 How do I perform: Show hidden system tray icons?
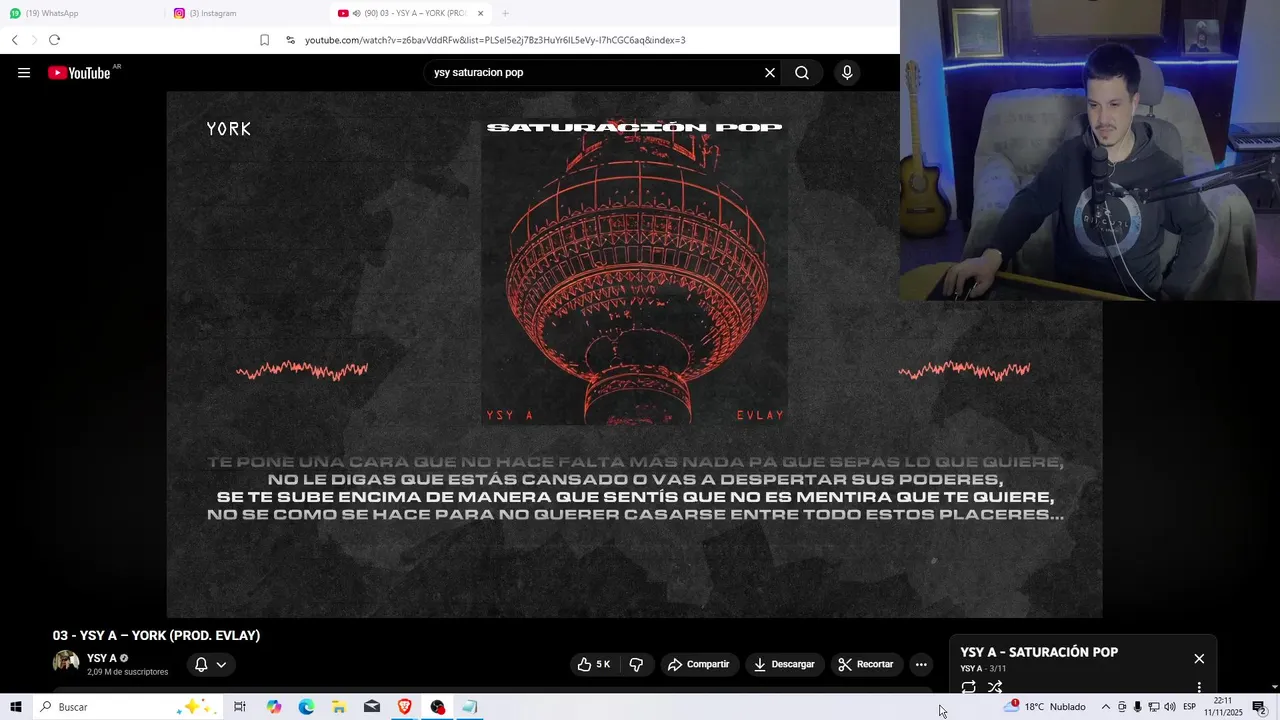pos(1105,707)
